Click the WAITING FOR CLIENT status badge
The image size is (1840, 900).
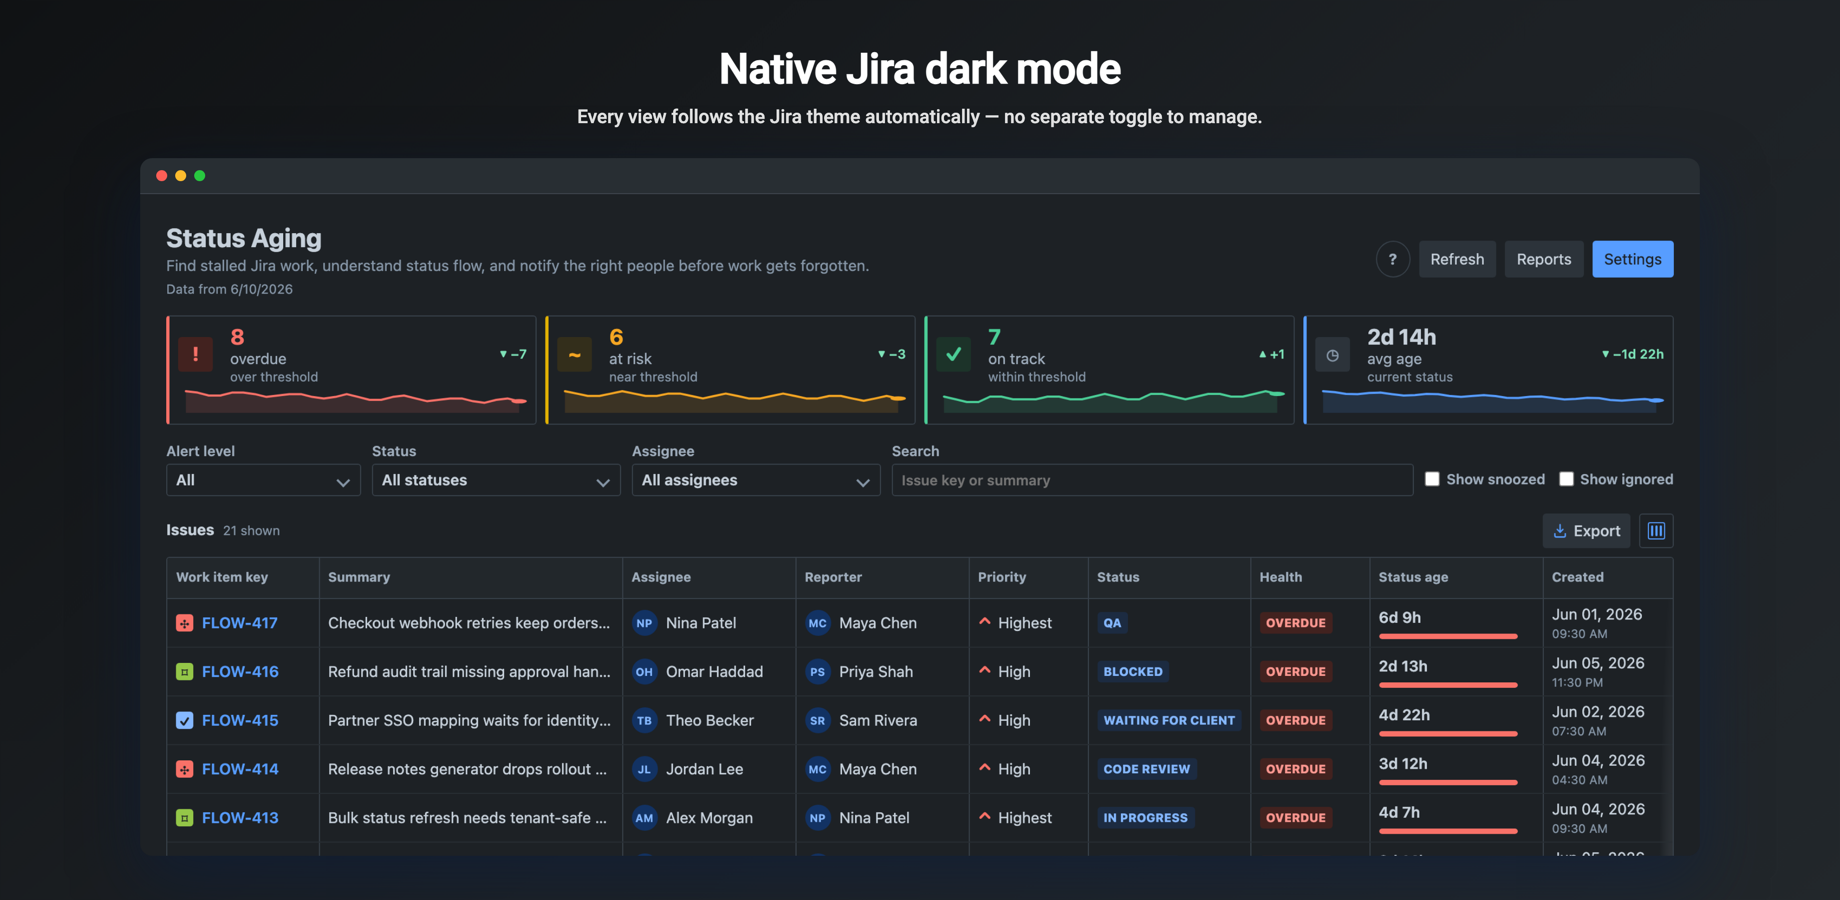[x=1169, y=720]
